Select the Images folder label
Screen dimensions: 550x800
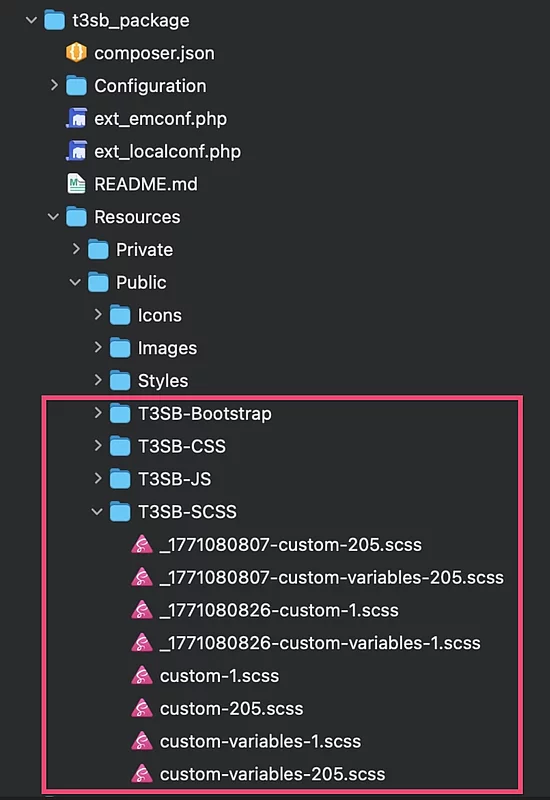[x=167, y=348]
